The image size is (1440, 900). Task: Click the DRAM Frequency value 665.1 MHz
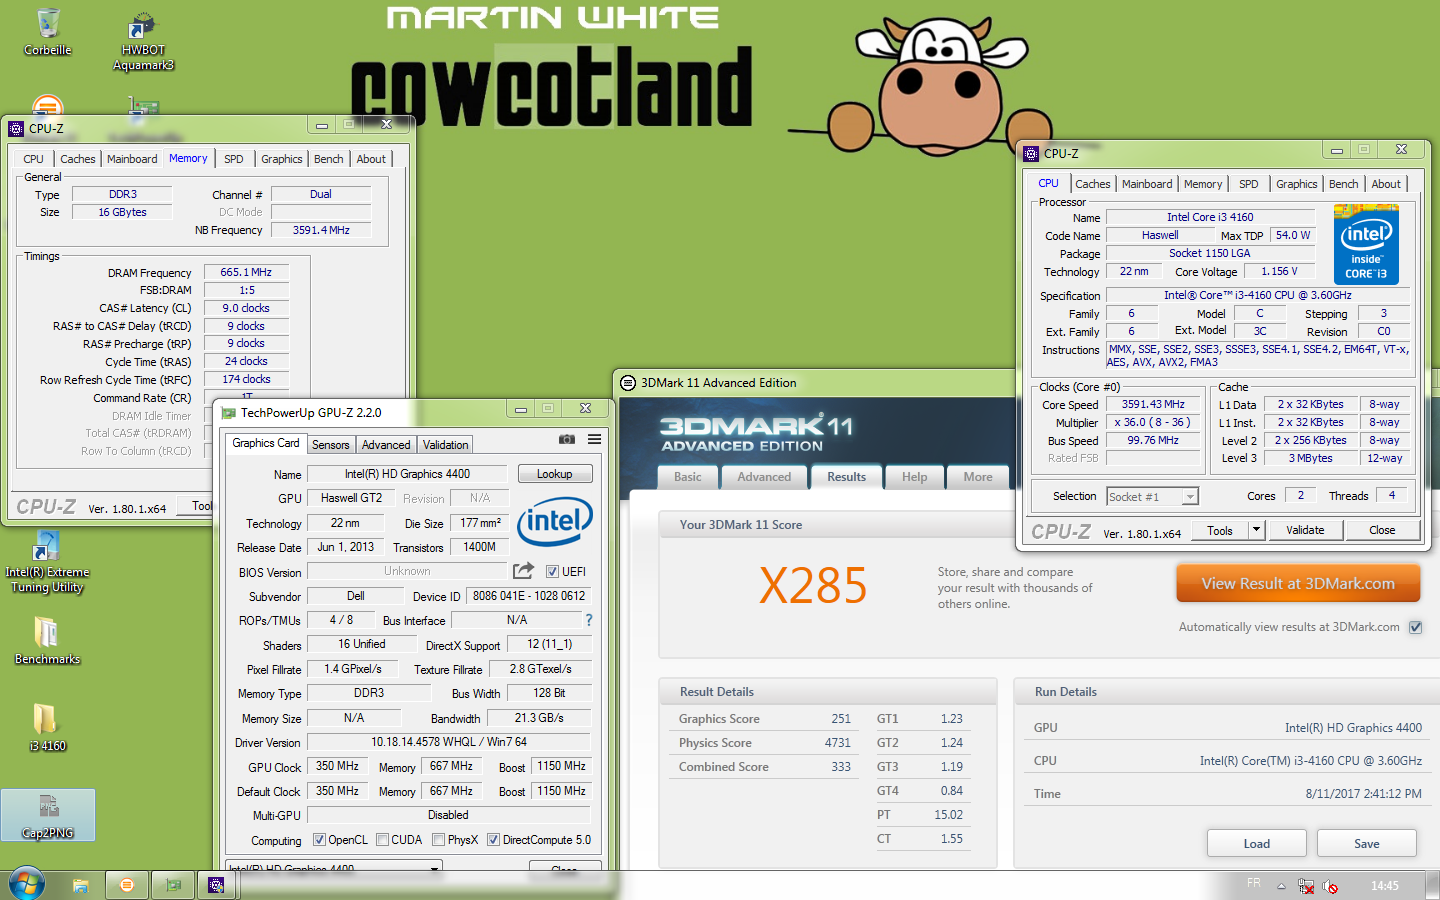point(246,272)
